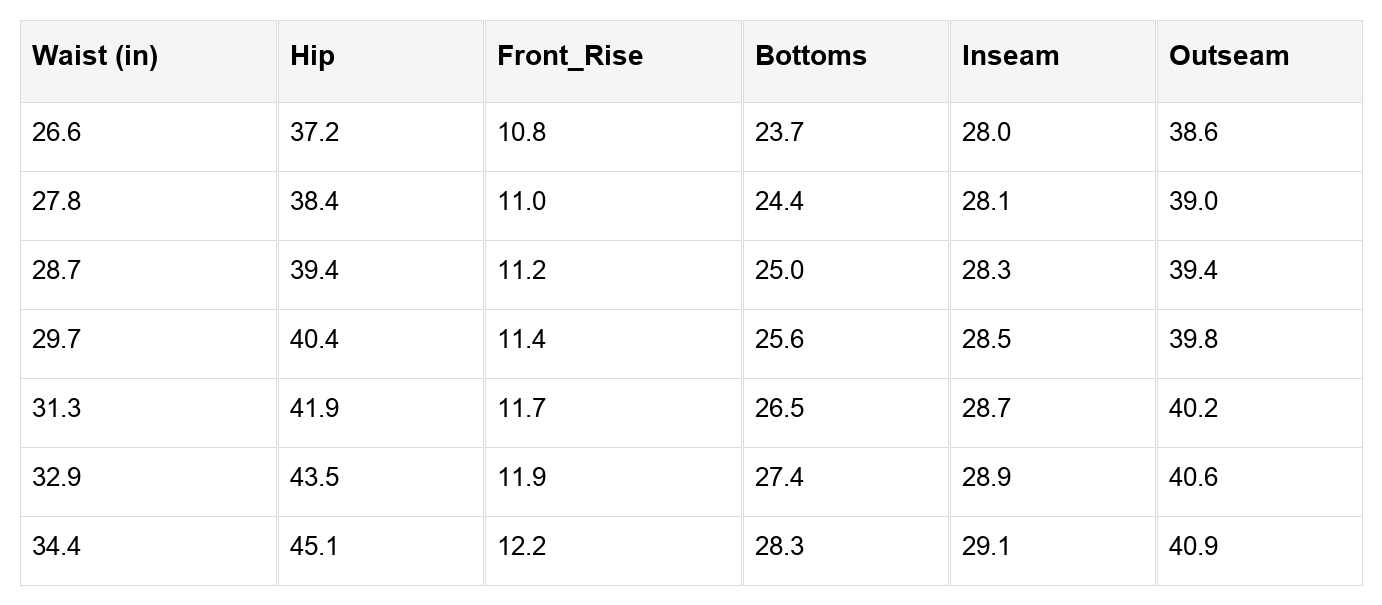Image resolution: width=1382 pixels, height=605 pixels.
Task: Select the outseam cell 40.9
Action: click(x=1193, y=547)
